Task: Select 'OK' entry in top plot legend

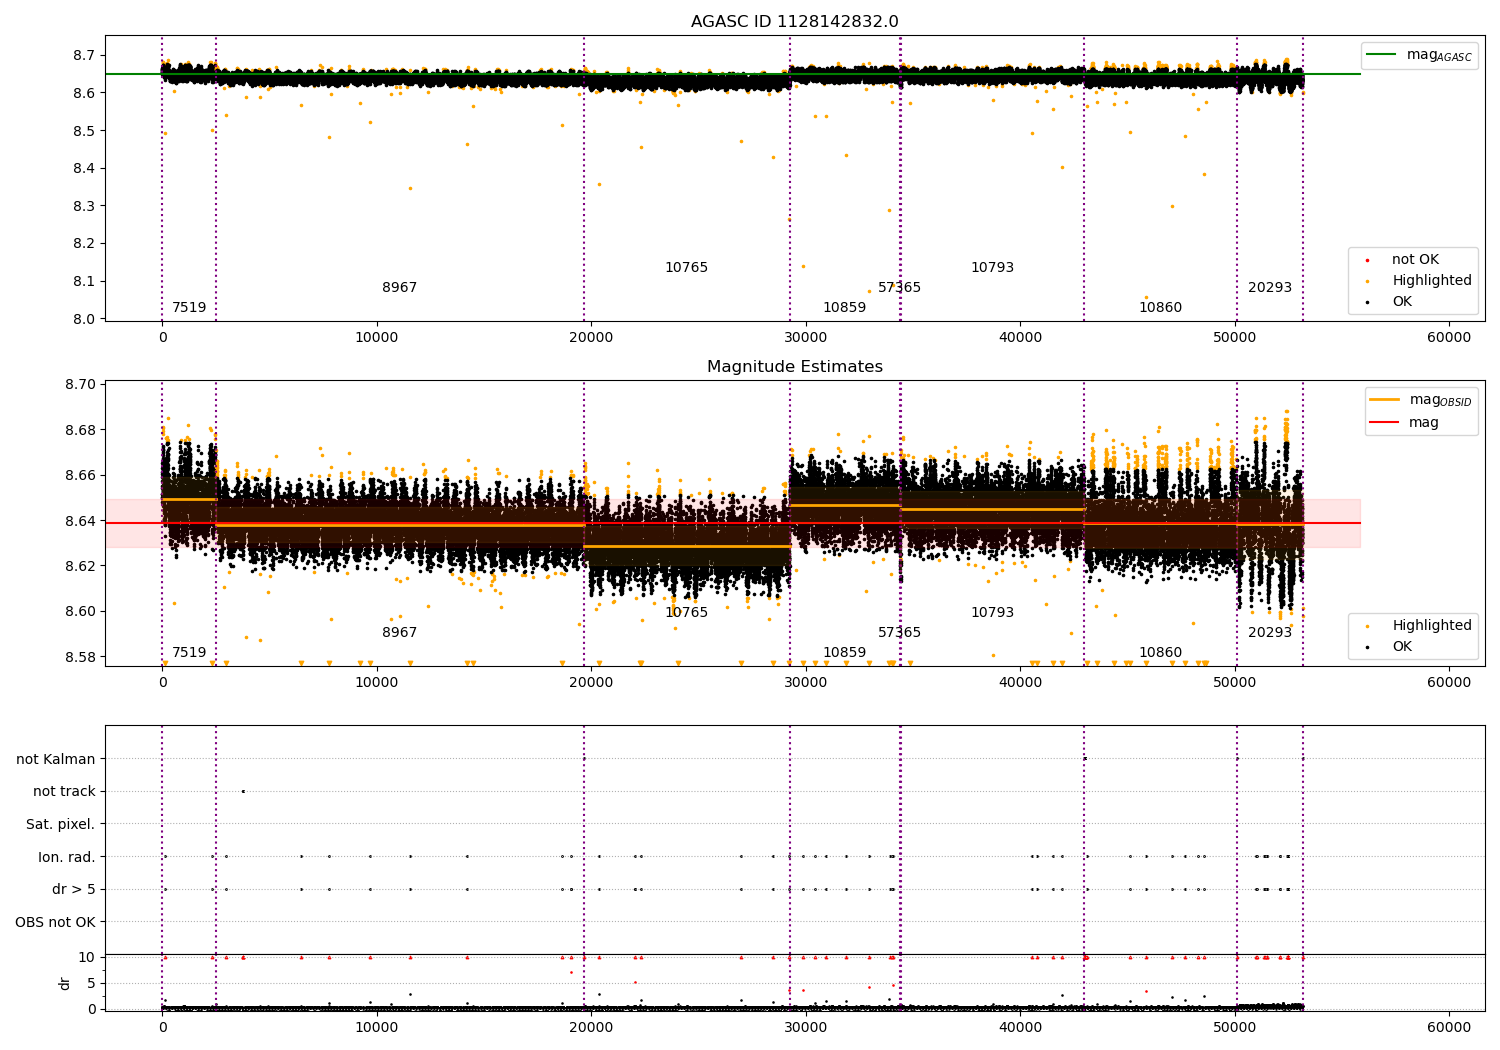Action: coord(1392,302)
